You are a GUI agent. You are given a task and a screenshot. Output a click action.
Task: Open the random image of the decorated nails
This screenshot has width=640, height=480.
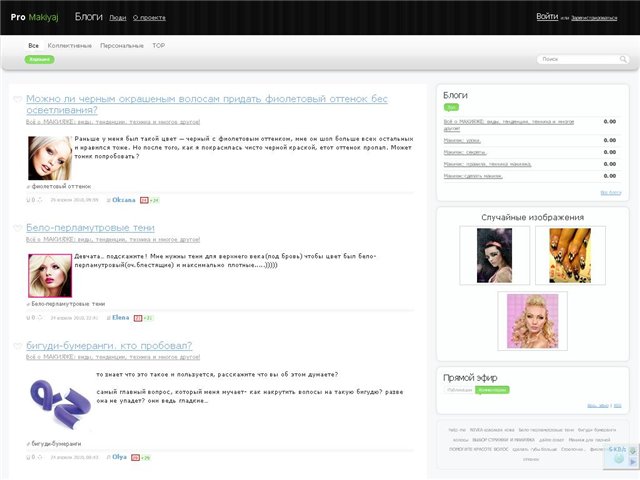[570, 256]
